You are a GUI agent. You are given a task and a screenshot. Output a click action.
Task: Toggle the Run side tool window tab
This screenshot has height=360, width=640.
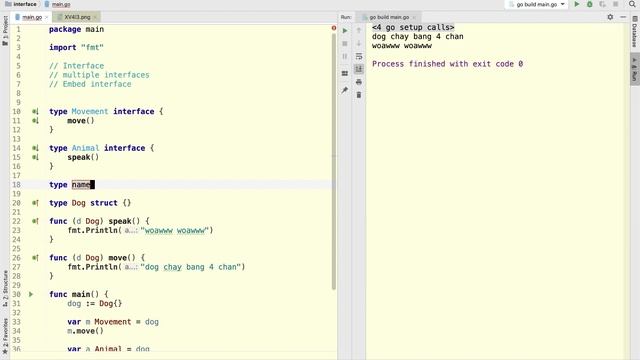pyautogui.click(x=635, y=69)
